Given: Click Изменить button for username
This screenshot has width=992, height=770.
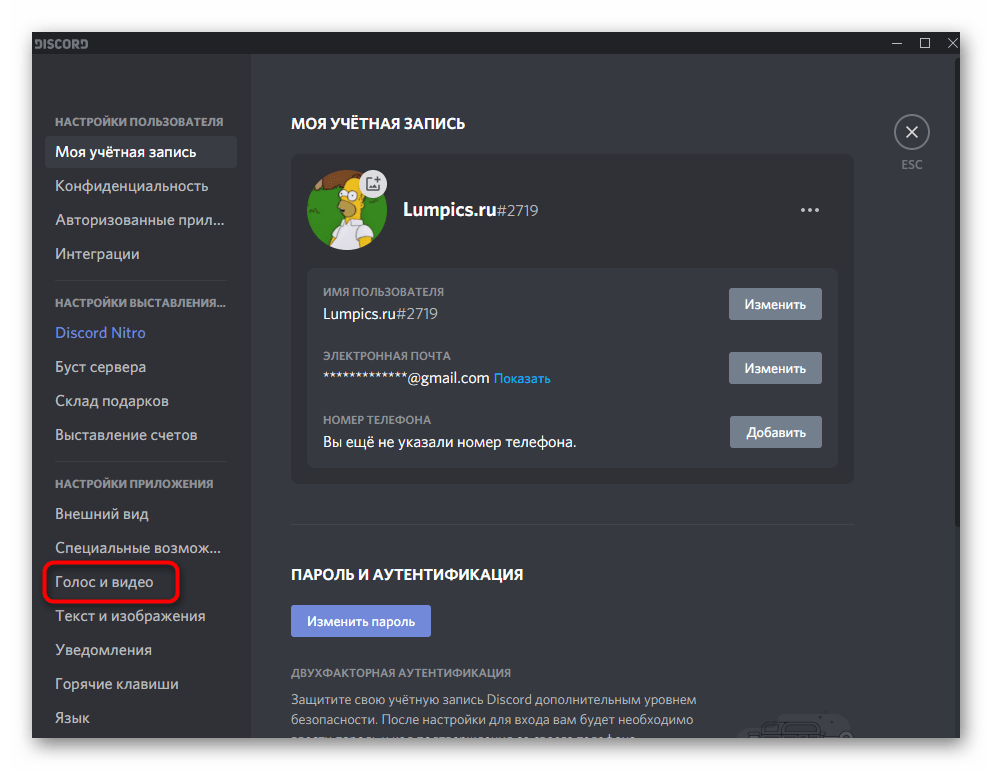Looking at the screenshot, I should (775, 304).
